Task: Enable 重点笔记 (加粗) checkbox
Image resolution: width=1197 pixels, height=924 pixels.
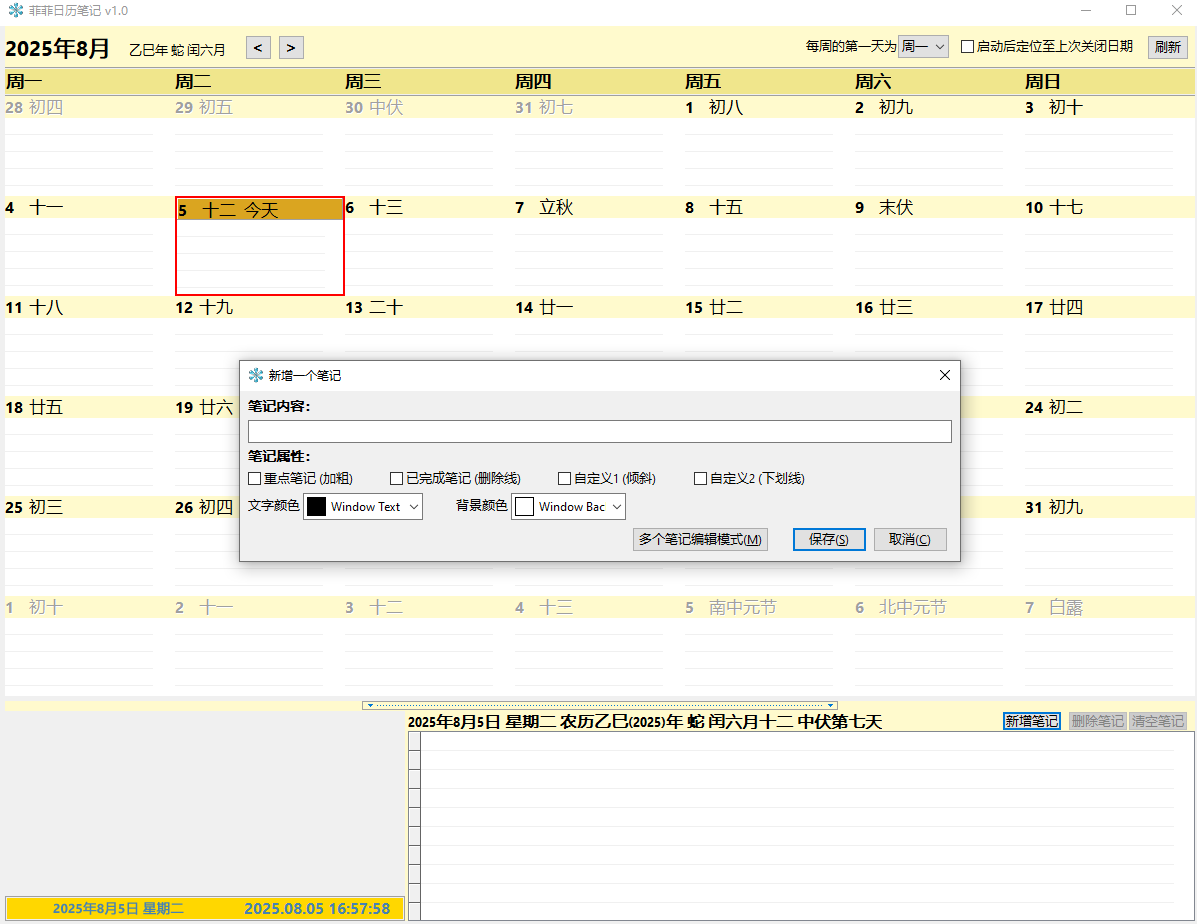Action: [255, 479]
